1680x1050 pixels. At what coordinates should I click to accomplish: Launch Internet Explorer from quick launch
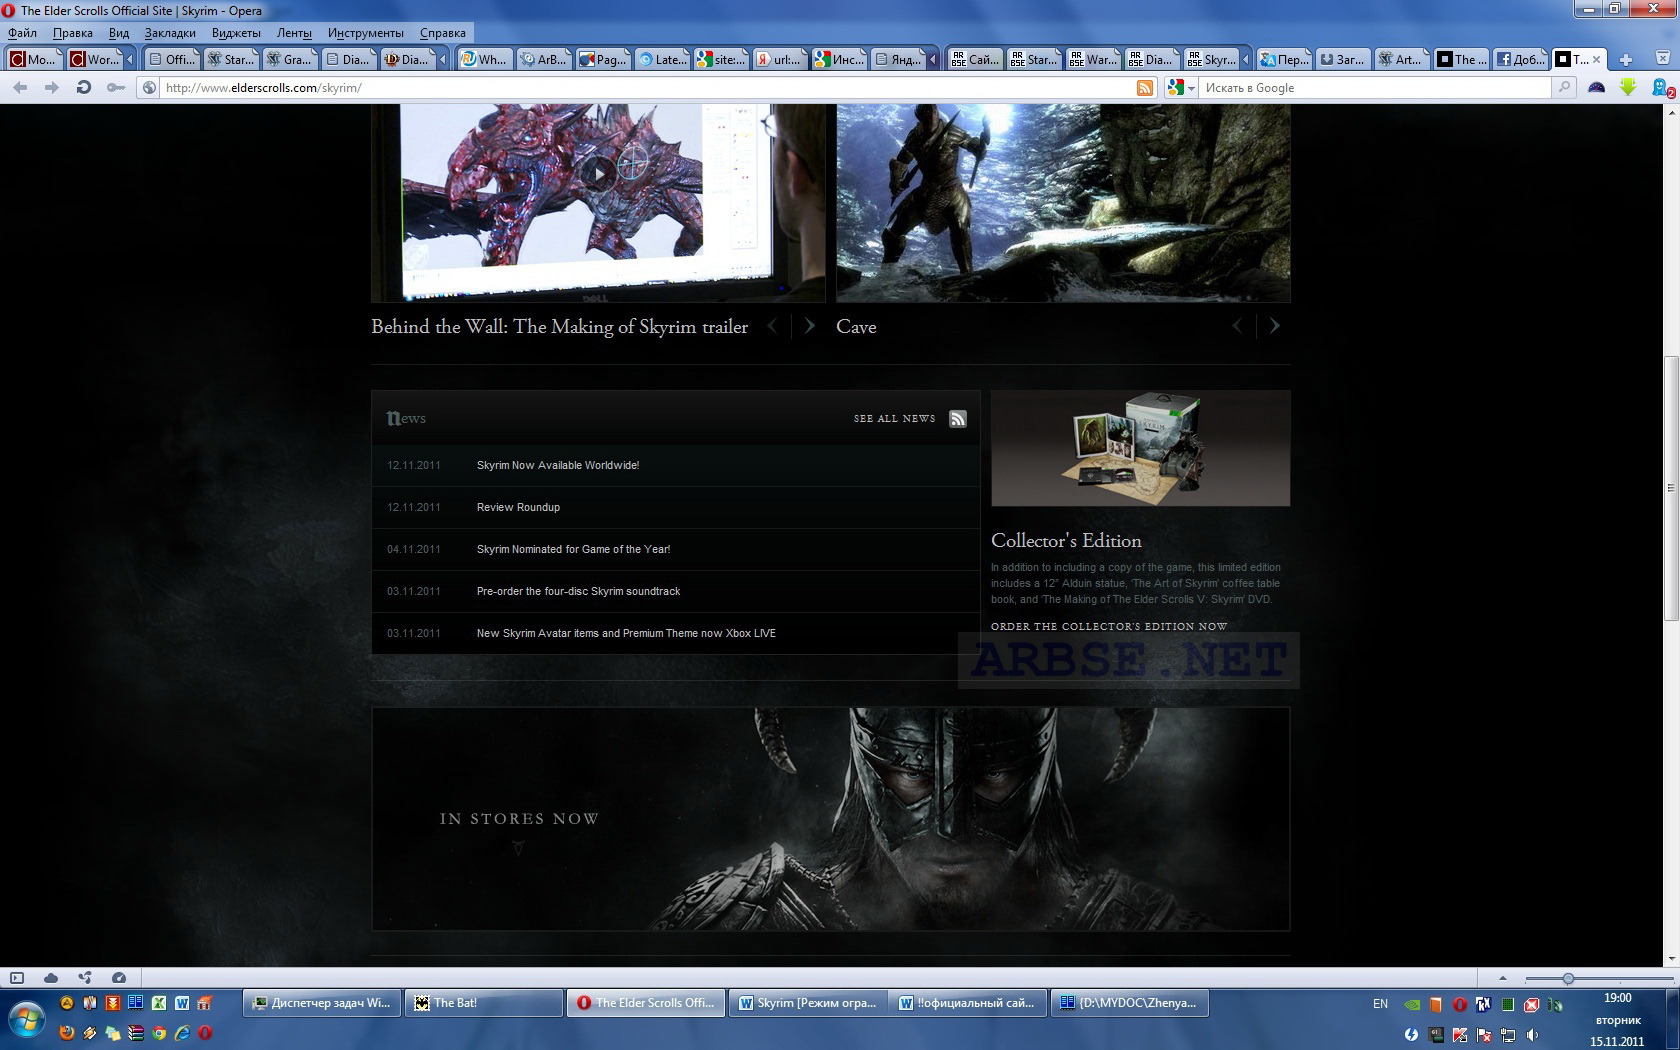tap(182, 1033)
